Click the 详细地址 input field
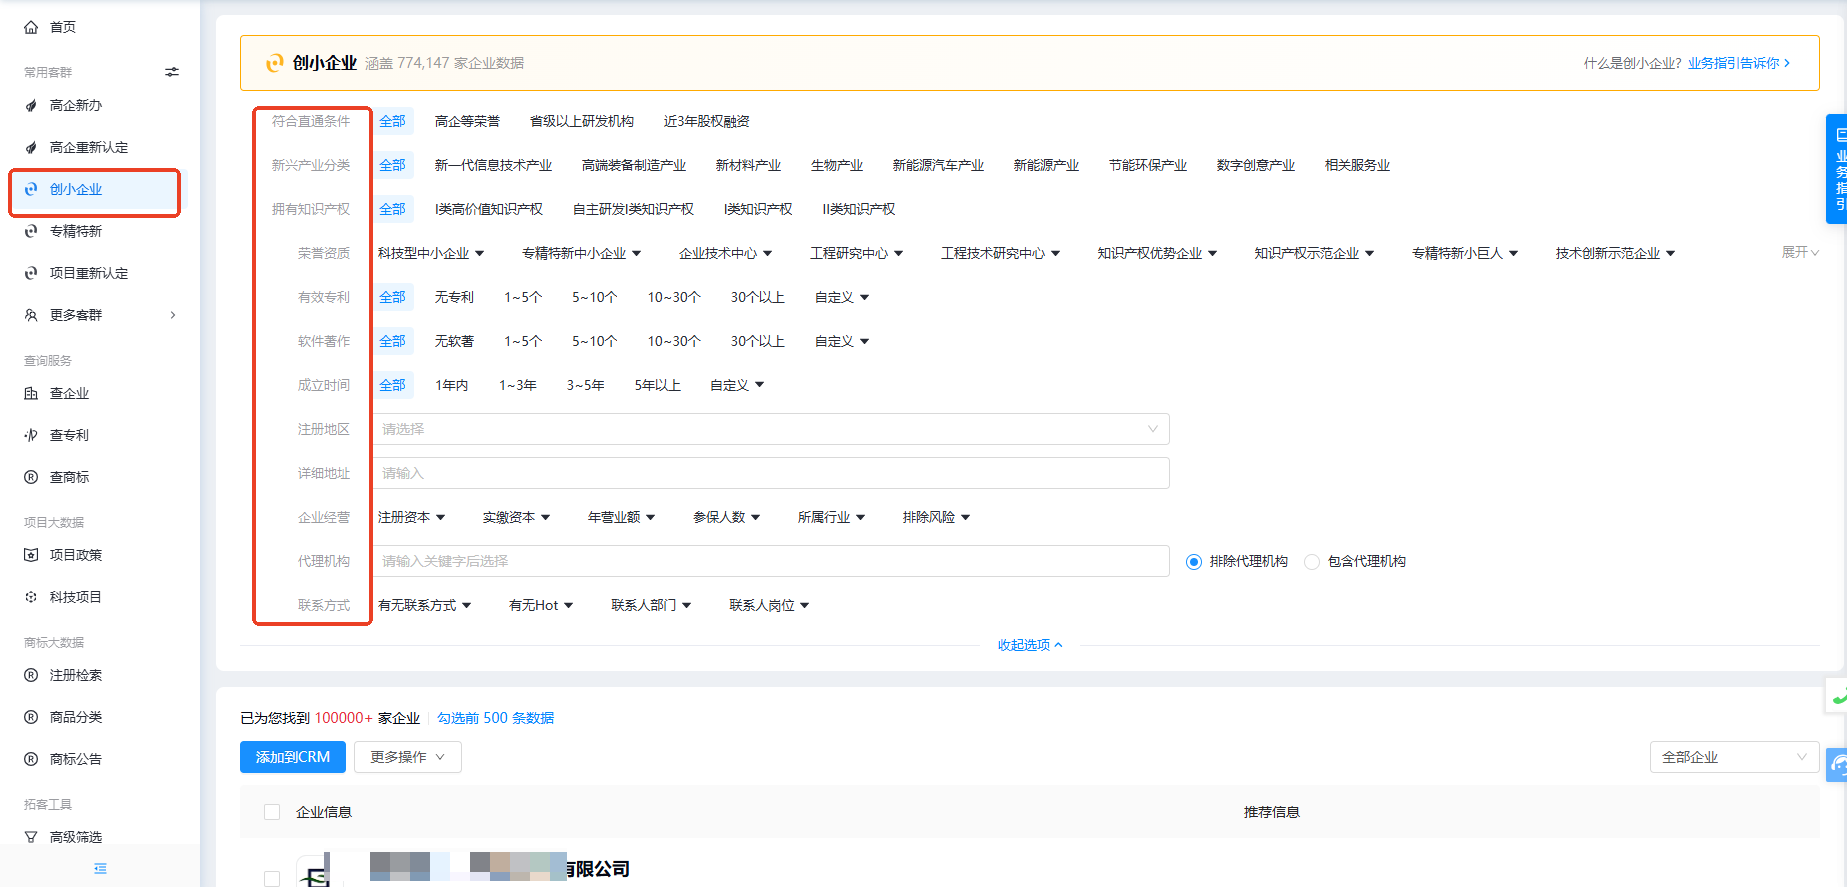The height and width of the screenshot is (887, 1847). click(x=770, y=473)
